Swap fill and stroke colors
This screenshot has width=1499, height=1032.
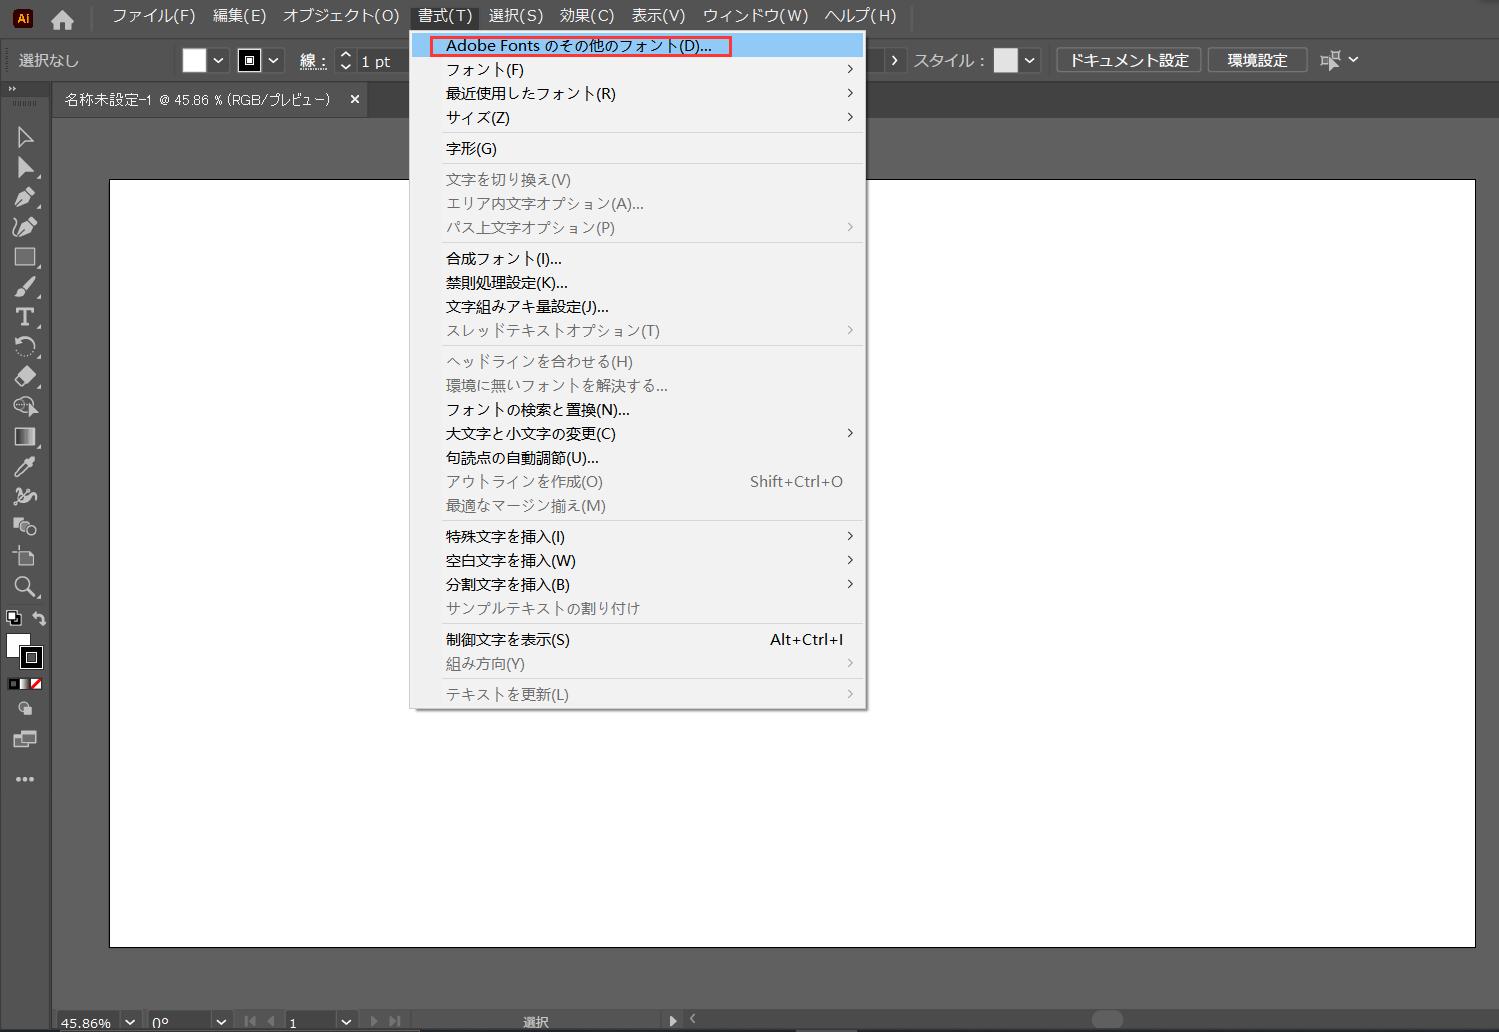(x=39, y=618)
